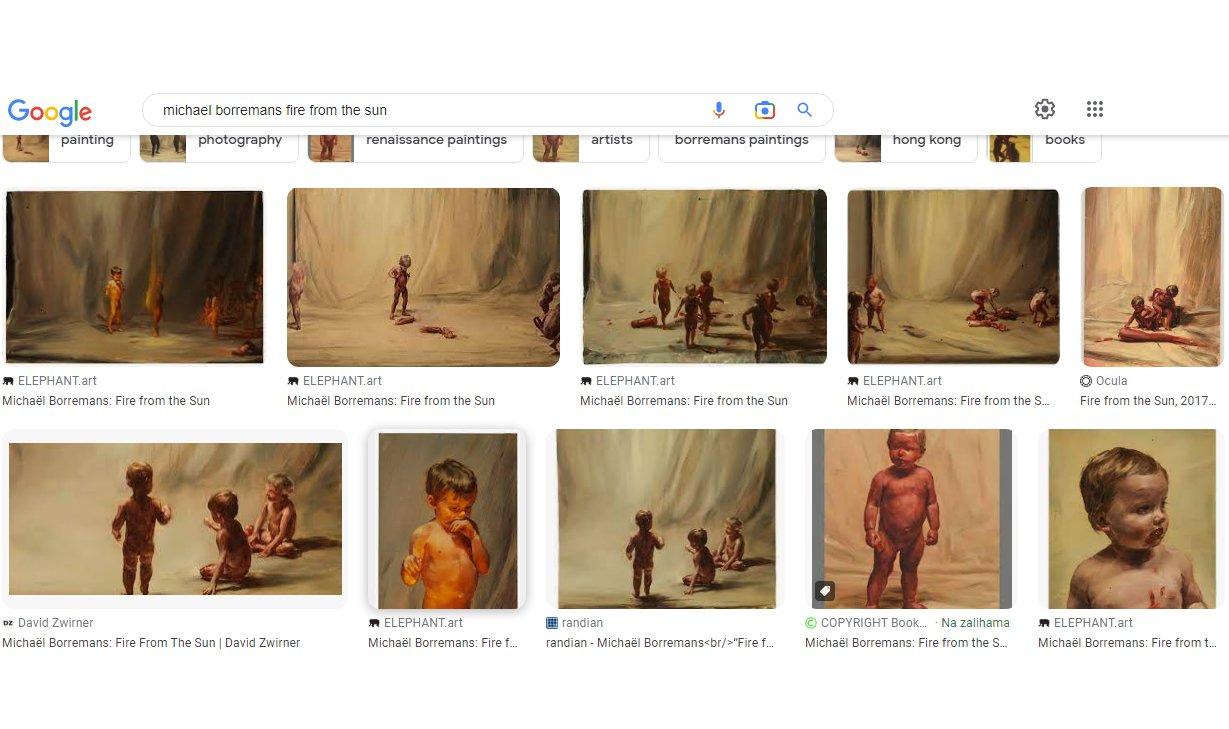Open the highlighted toddler-eating thumbnail
The image size is (1229, 729).
coord(447,519)
